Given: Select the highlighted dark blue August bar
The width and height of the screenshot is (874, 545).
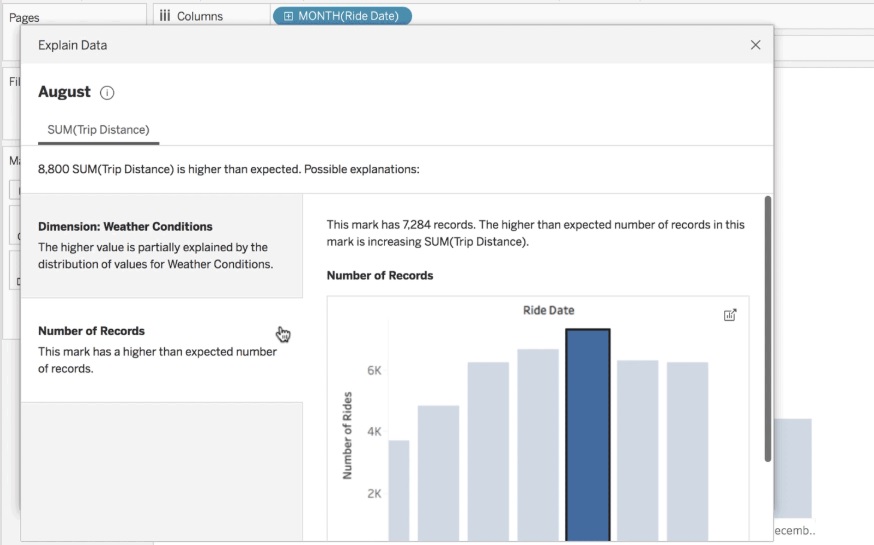Looking at the screenshot, I should pos(587,435).
